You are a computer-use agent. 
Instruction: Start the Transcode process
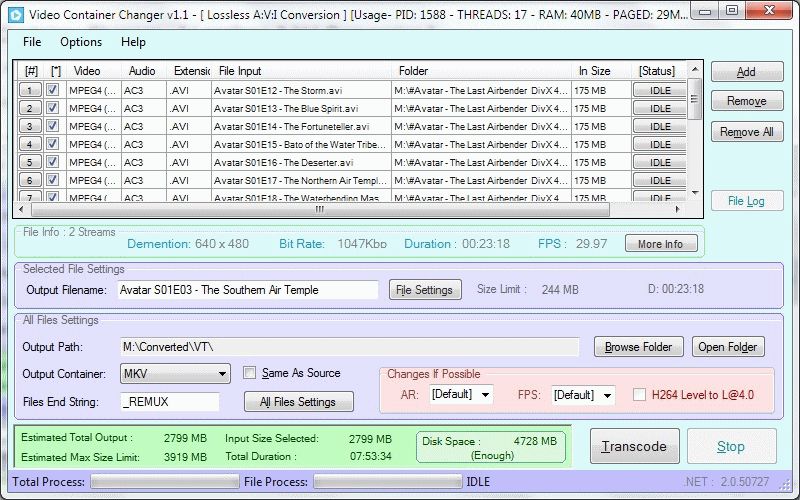(x=635, y=446)
